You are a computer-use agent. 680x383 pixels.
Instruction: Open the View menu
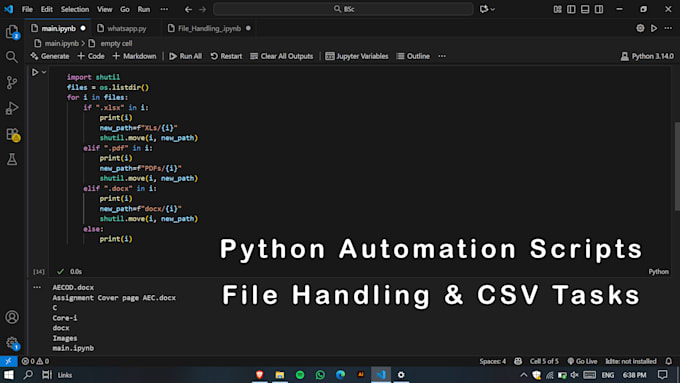105,9
